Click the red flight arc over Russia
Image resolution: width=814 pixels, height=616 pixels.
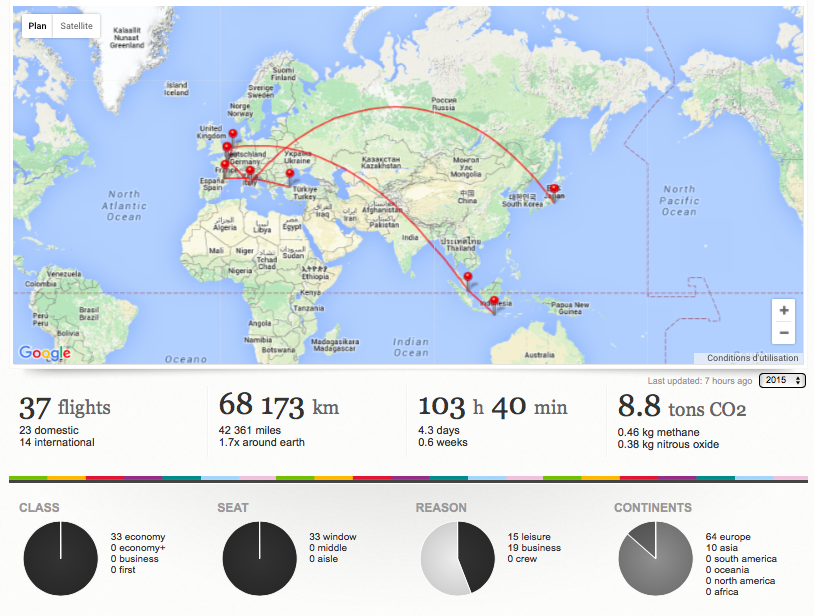[395, 107]
